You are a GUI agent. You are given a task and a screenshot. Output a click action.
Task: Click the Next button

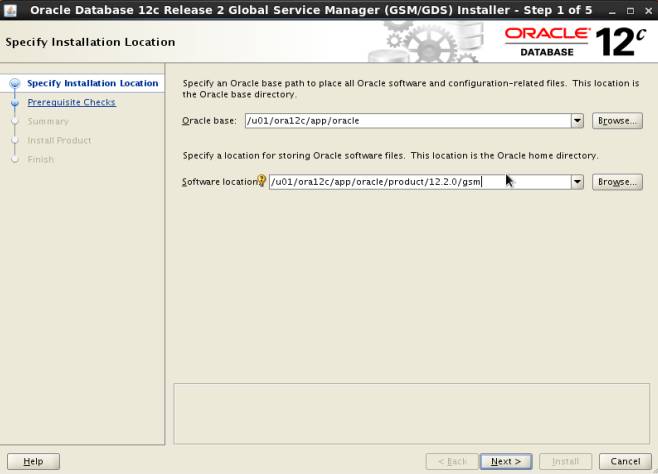pos(506,461)
